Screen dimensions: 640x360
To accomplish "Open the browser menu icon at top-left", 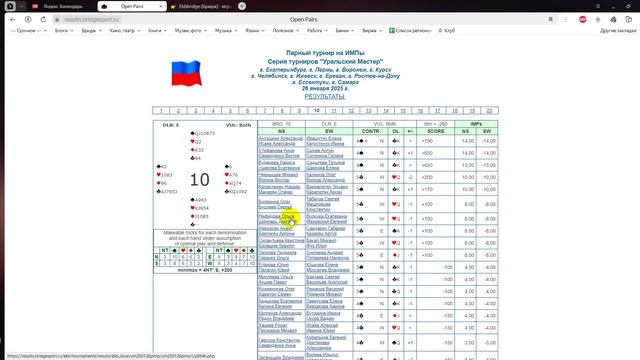I will 10,6.
